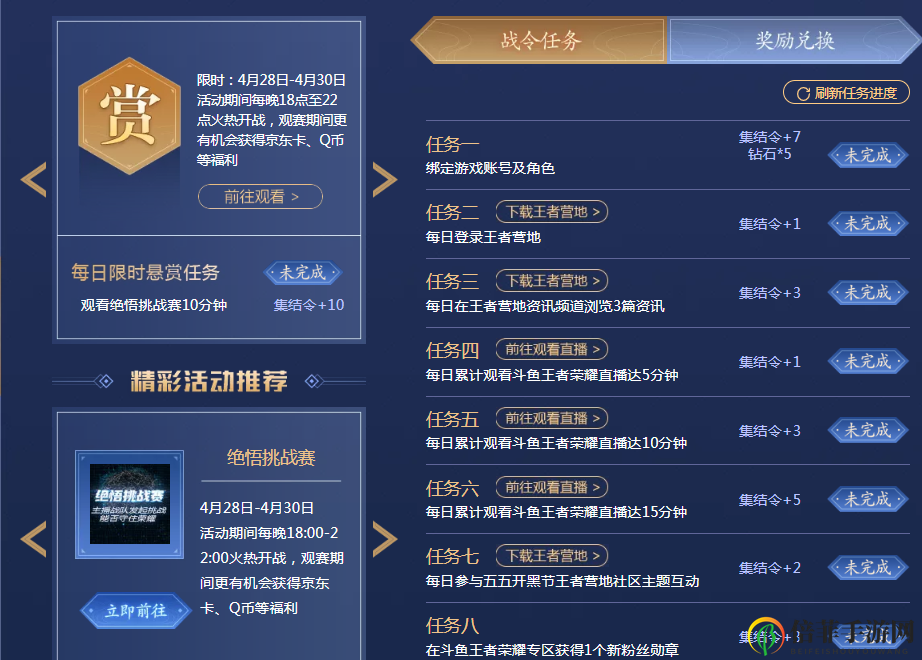Click the 刷新任务进度 refresh button

(x=846, y=93)
